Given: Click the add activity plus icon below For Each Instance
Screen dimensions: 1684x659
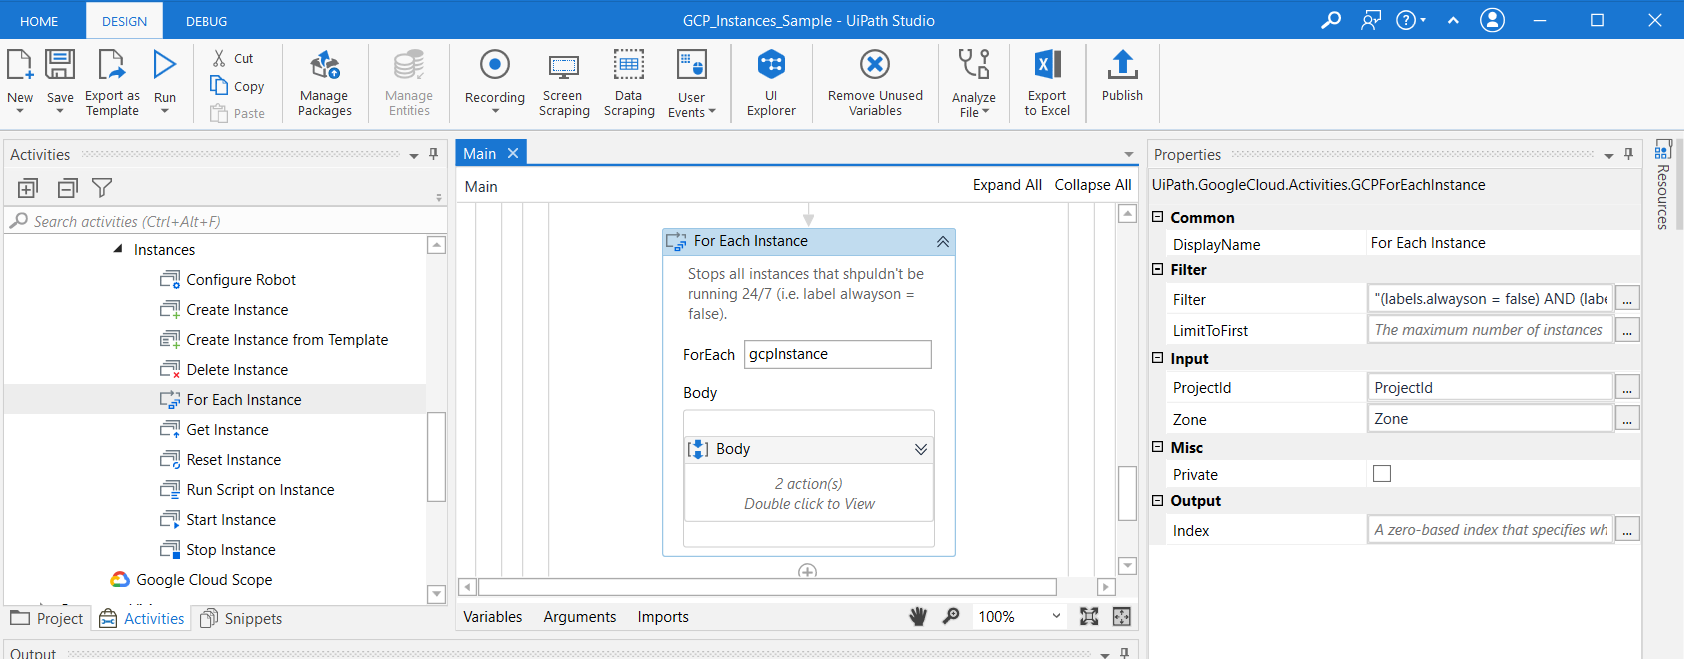Looking at the screenshot, I should click(808, 571).
